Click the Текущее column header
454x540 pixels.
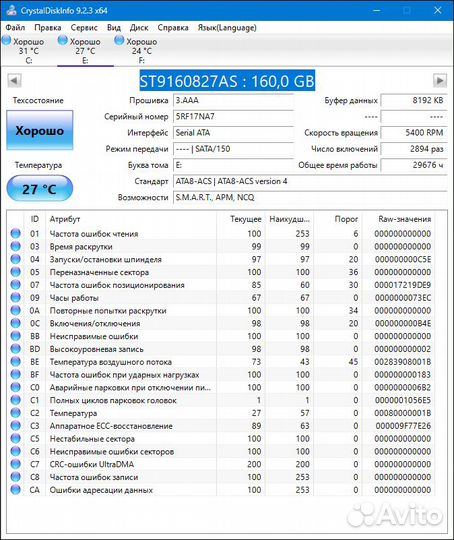click(241, 219)
